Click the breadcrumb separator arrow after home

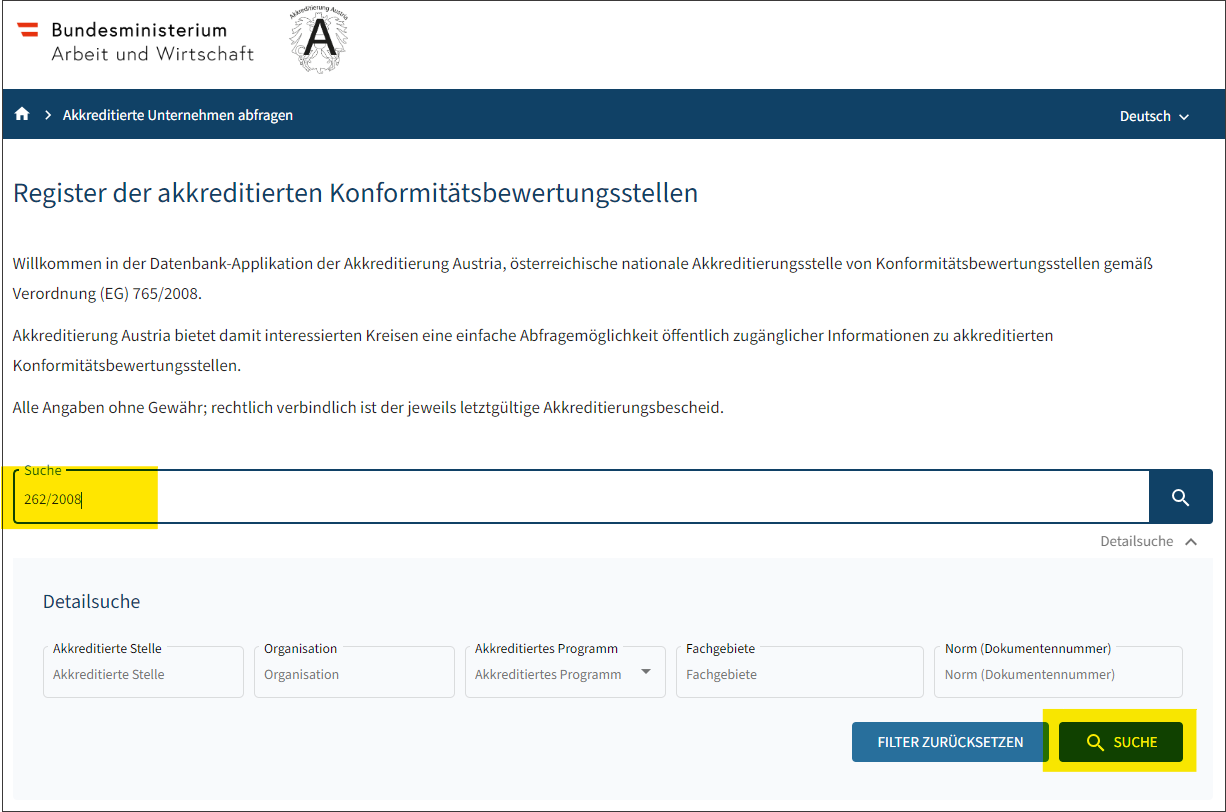[x=47, y=115]
